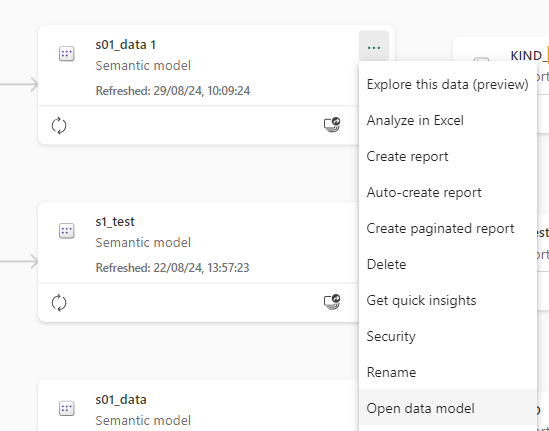Choose Get quick insights from the menu
The width and height of the screenshot is (549, 431).
click(448, 300)
